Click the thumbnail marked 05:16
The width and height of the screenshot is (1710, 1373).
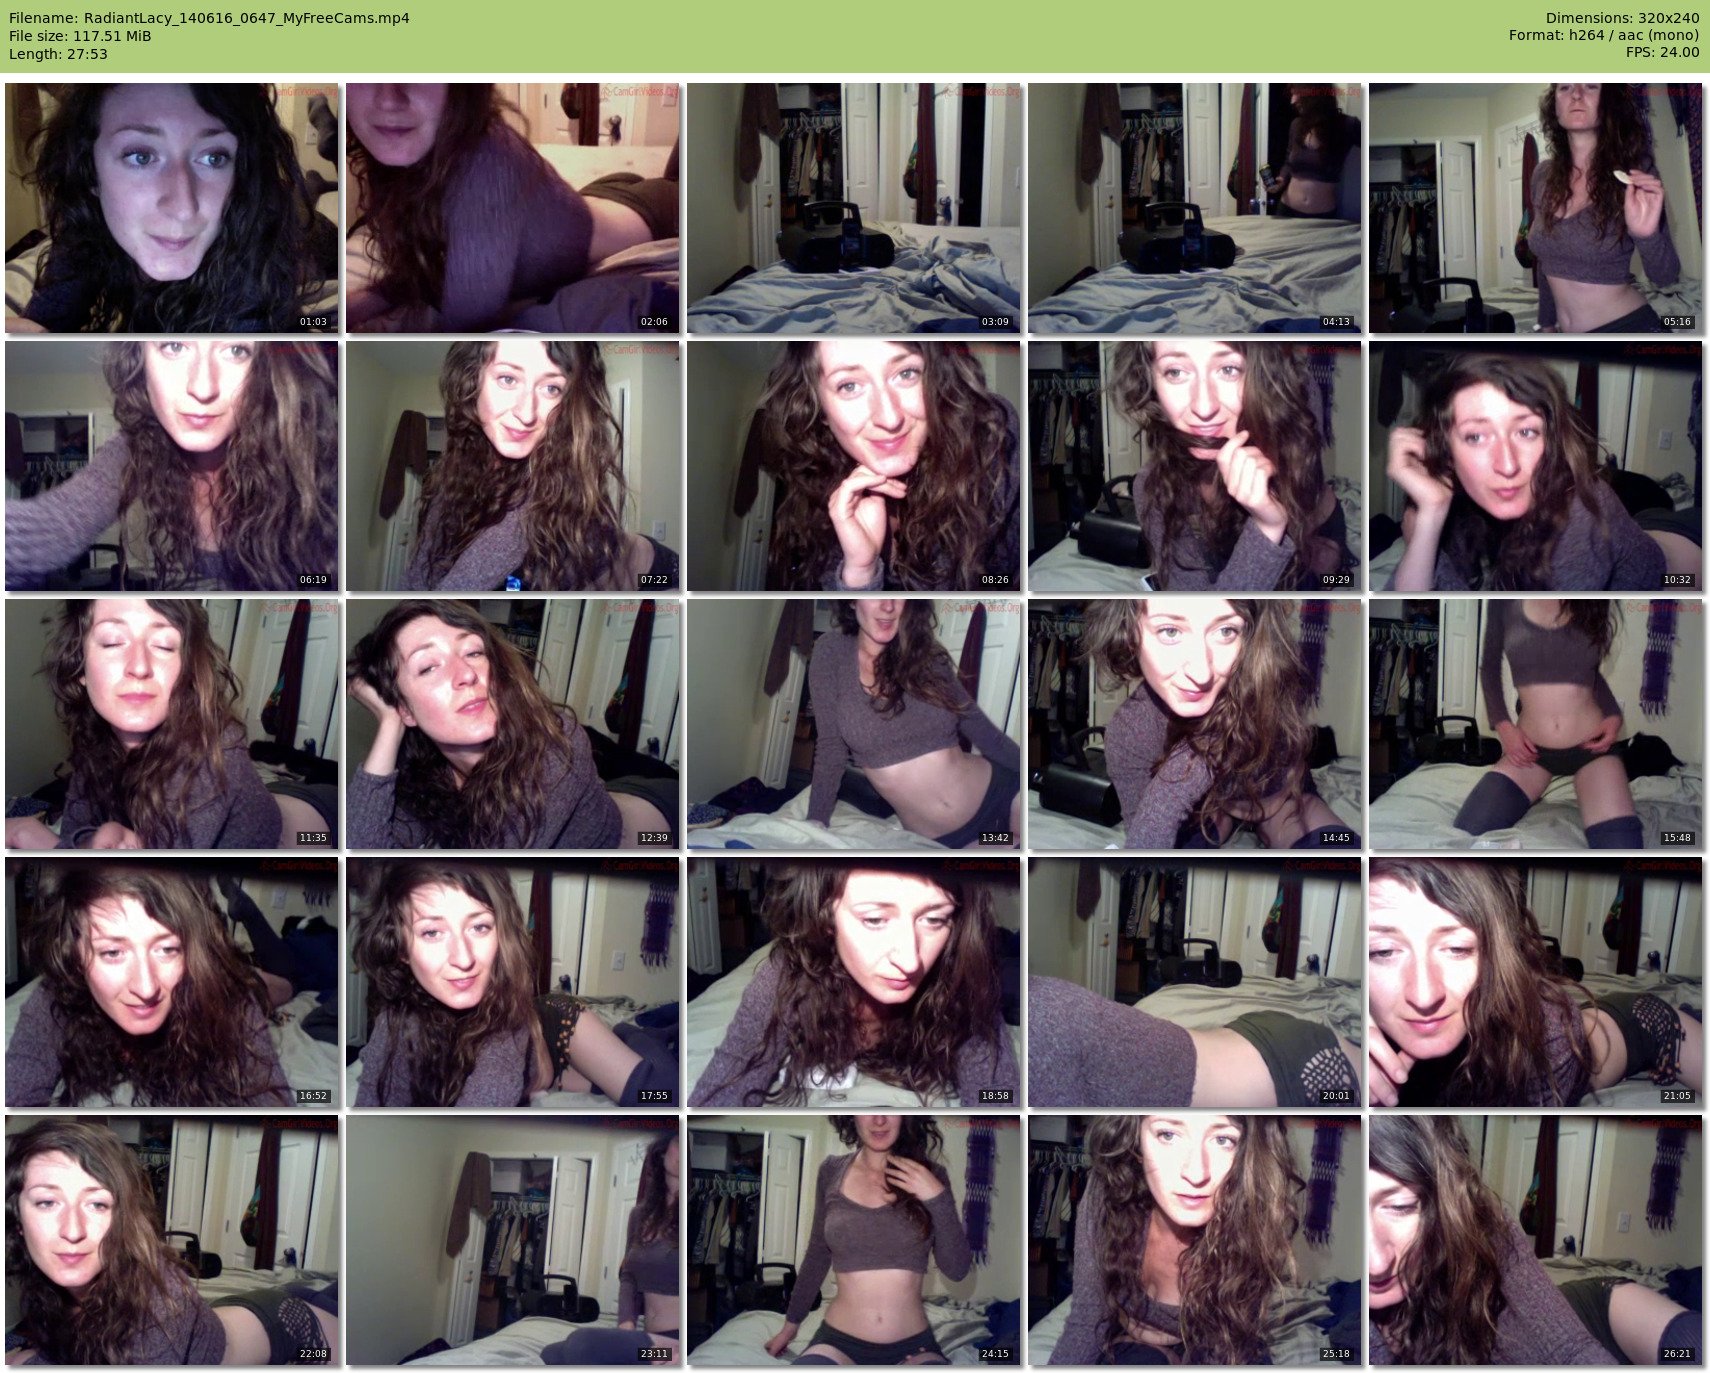point(1536,208)
